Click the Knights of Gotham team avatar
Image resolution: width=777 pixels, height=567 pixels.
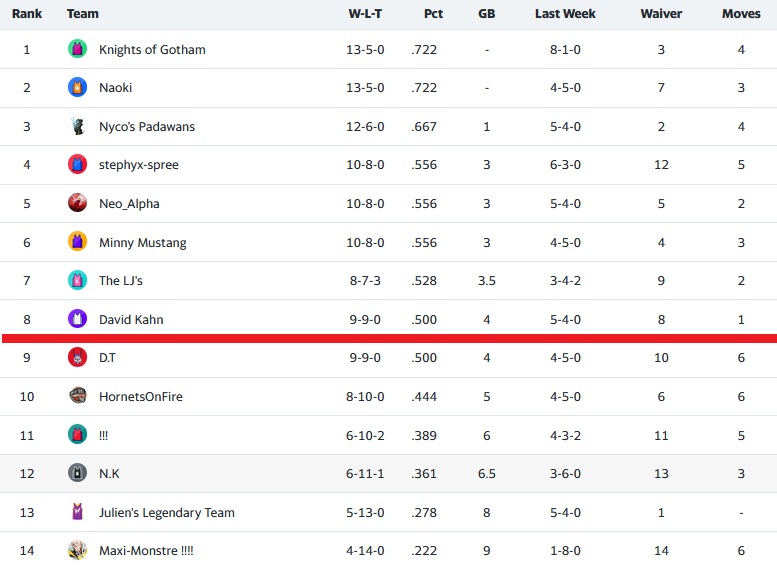77,49
